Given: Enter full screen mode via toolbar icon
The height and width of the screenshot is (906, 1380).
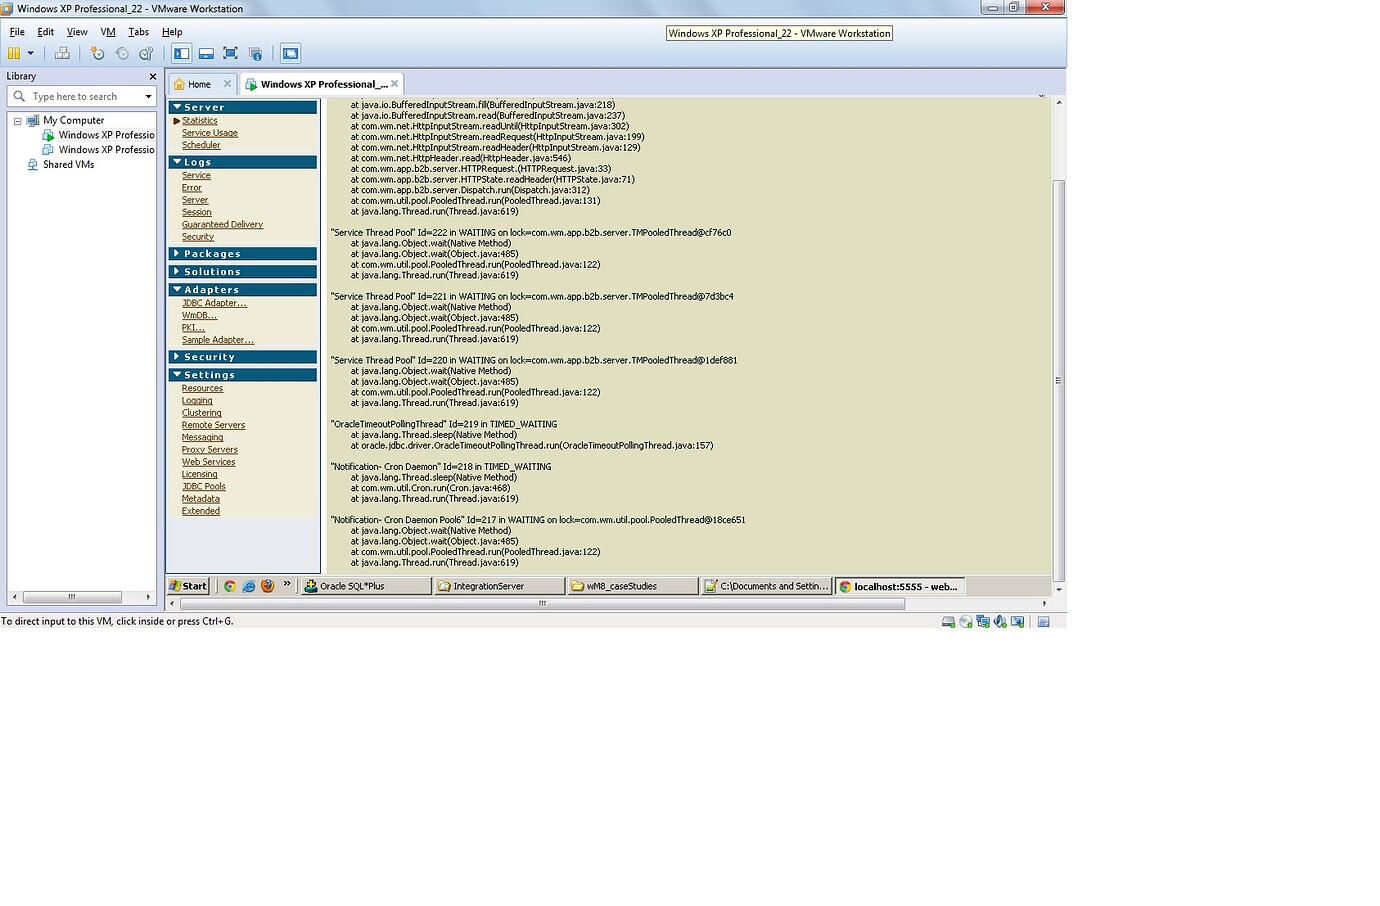Looking at the screenshot, I should [230, 53].
